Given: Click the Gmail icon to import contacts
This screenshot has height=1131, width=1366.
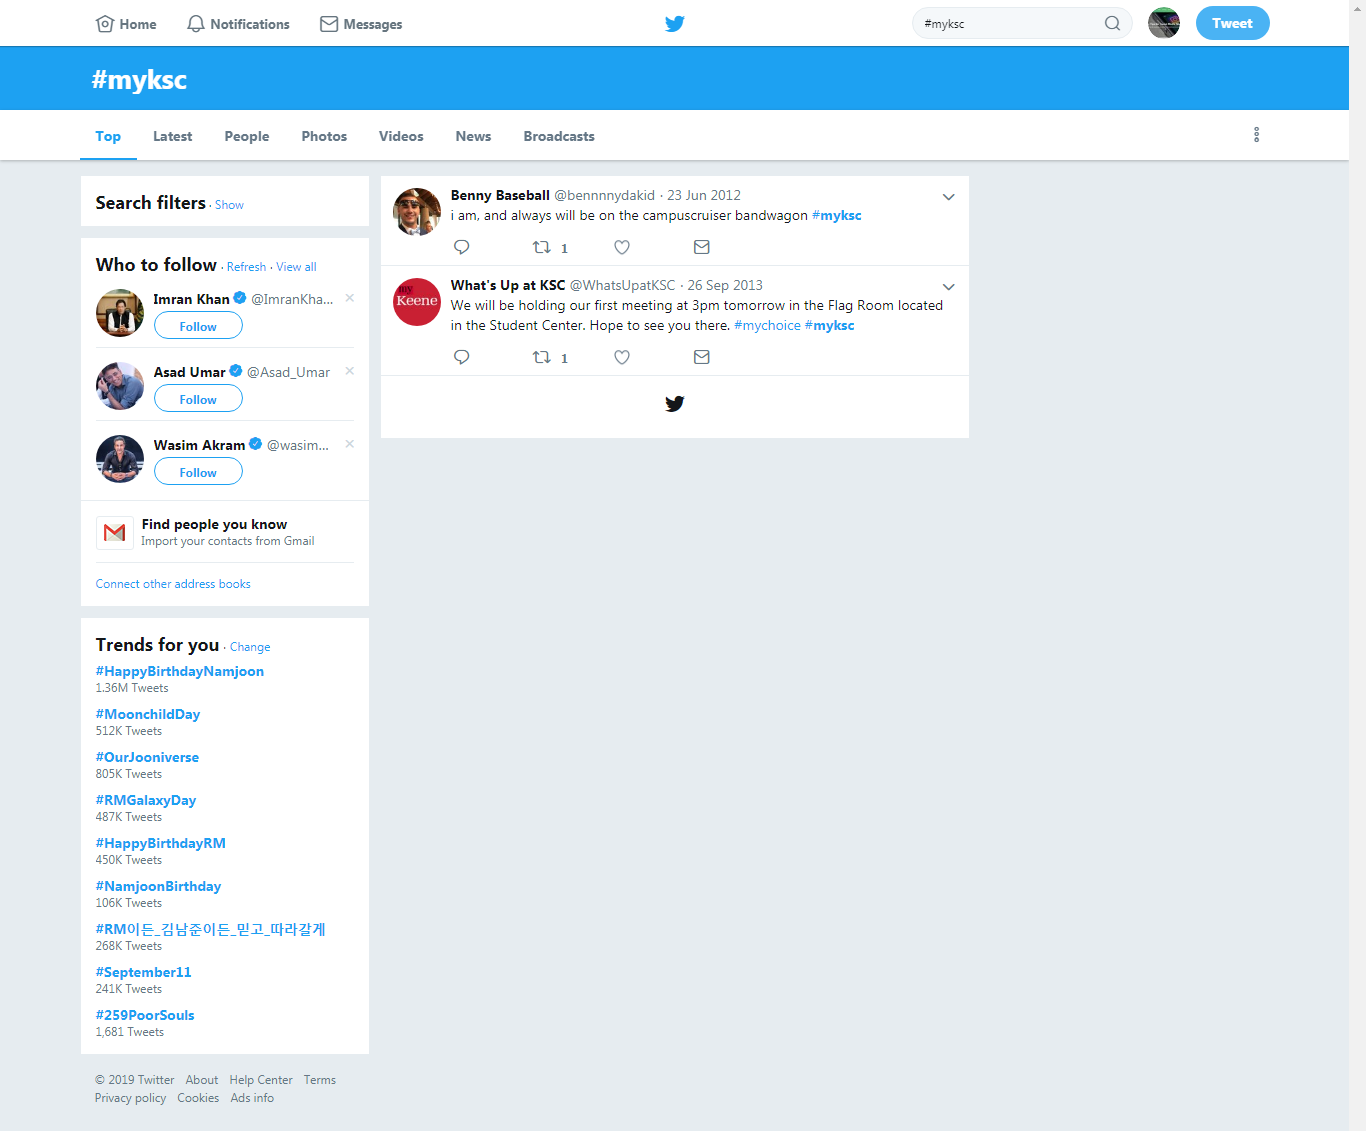Looking at the screenshot, I should click(115, 533).
